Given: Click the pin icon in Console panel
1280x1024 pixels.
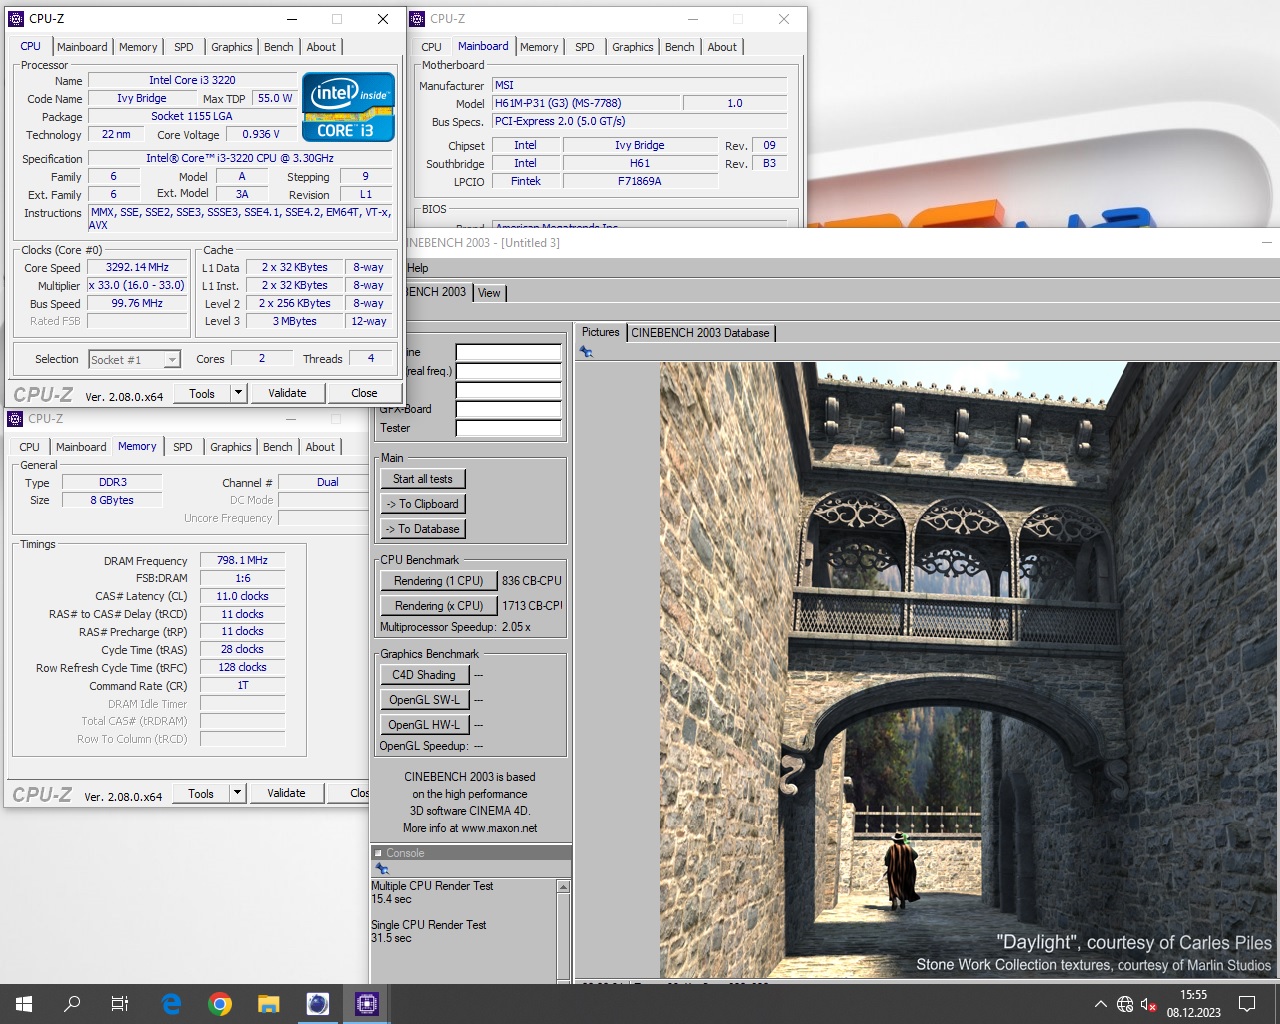Looking at the screenshot, I should 381,869.
